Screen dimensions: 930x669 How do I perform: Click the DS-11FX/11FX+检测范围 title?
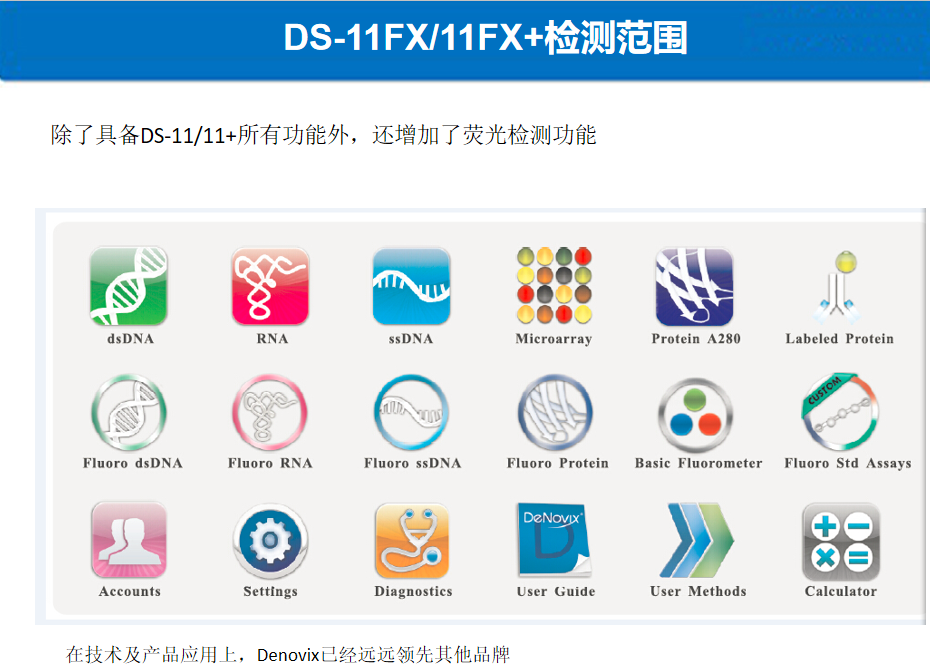485,38
